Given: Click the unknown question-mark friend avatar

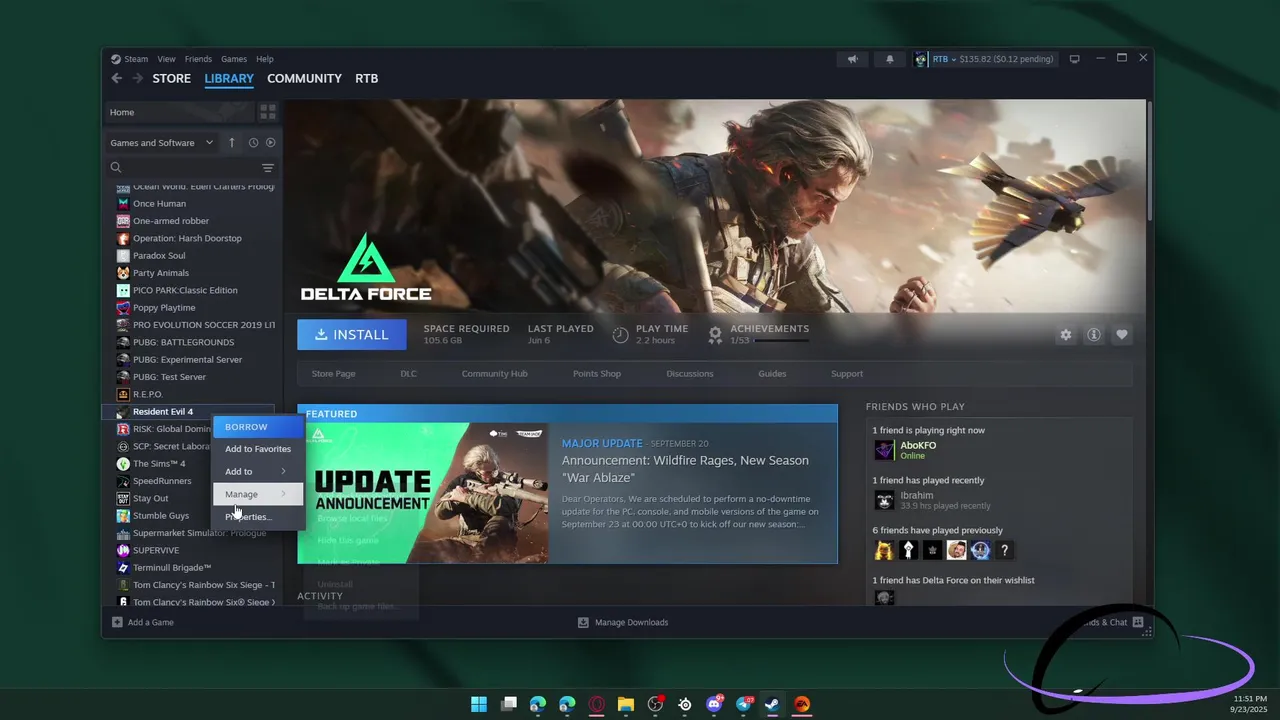Looking at the screenshot, I should click(1005, 550).
